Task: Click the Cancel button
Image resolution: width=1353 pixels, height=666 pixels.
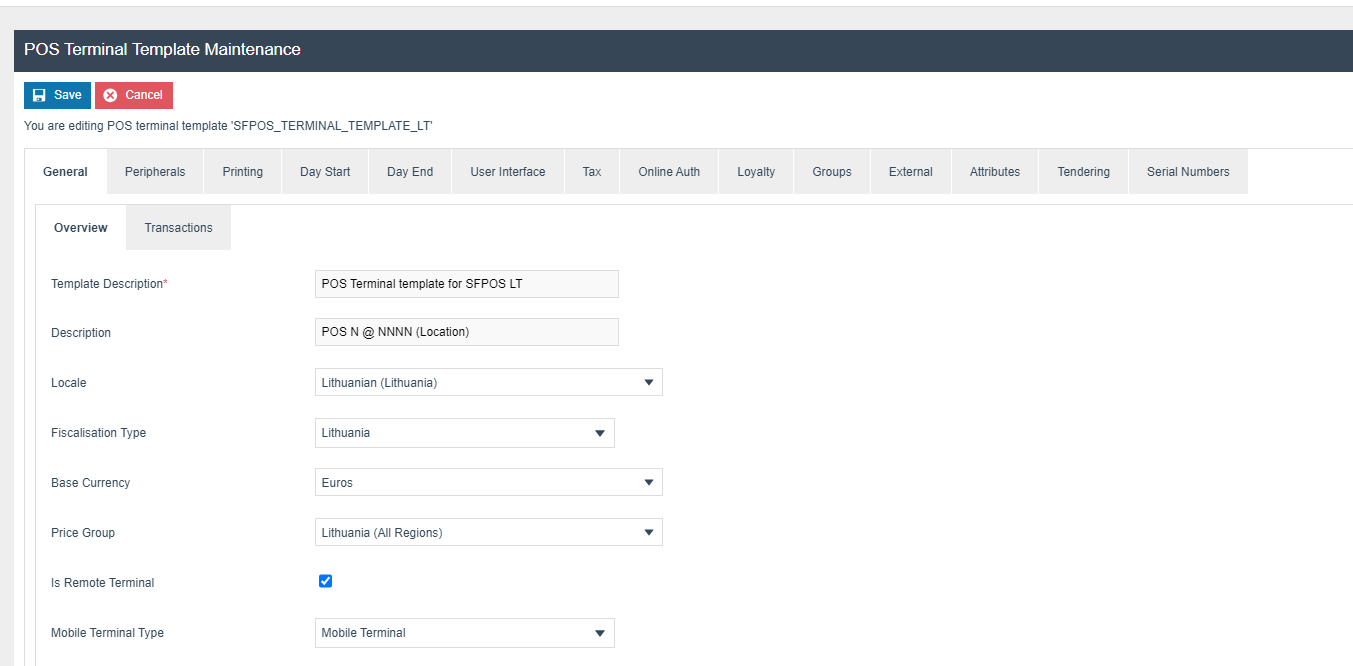Action: coord(134,95)
